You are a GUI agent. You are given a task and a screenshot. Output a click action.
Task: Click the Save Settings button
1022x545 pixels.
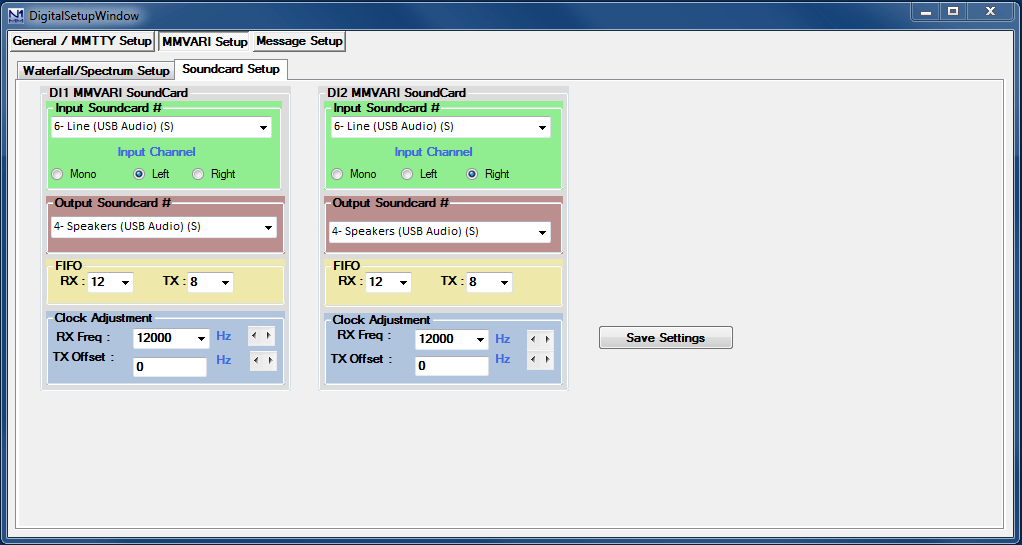(x=665, y=338)
